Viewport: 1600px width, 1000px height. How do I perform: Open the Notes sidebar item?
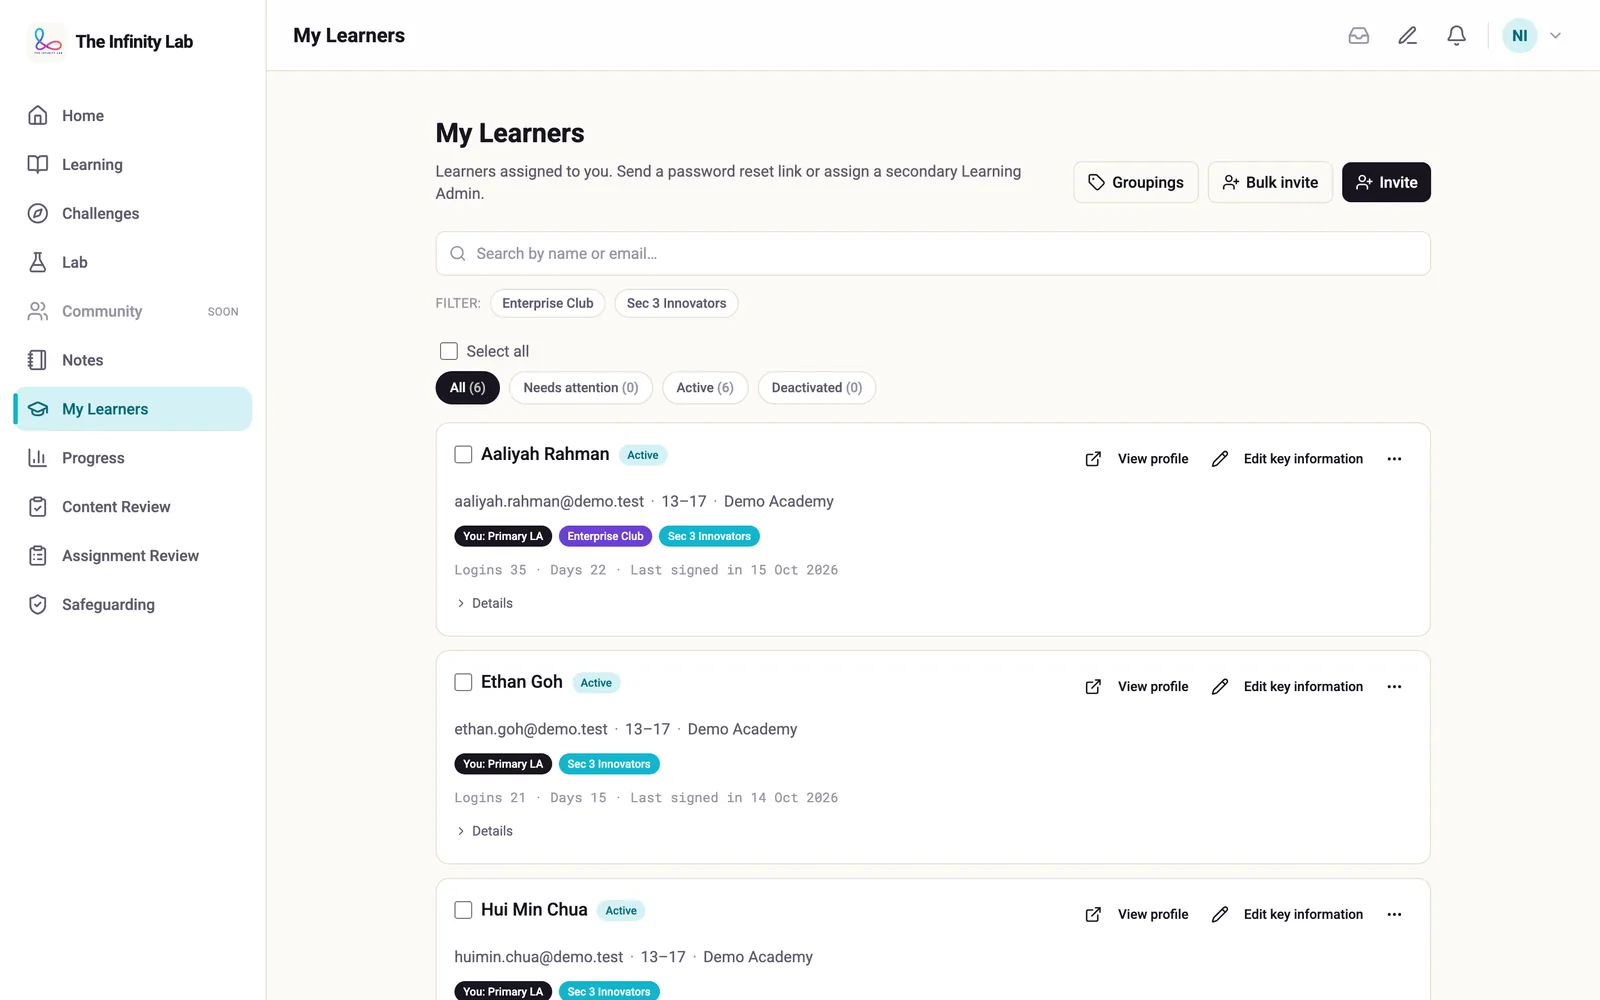(x=133, y=360)
